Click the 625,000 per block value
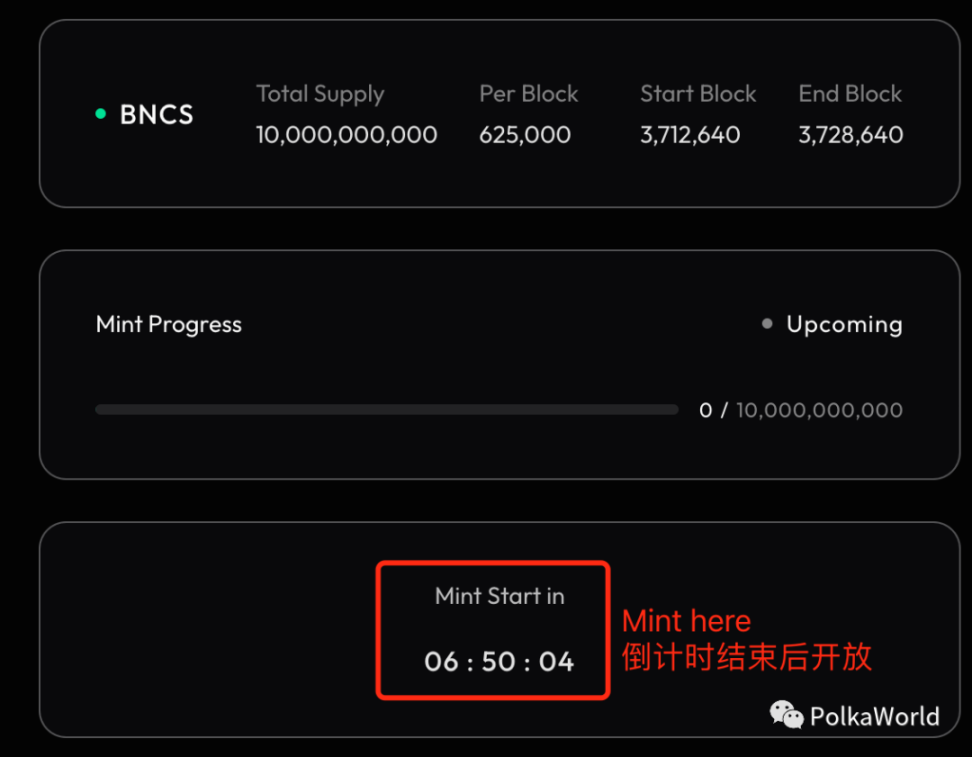The height and width of the screenshot is (757, 972). click(x=524, y=135)
